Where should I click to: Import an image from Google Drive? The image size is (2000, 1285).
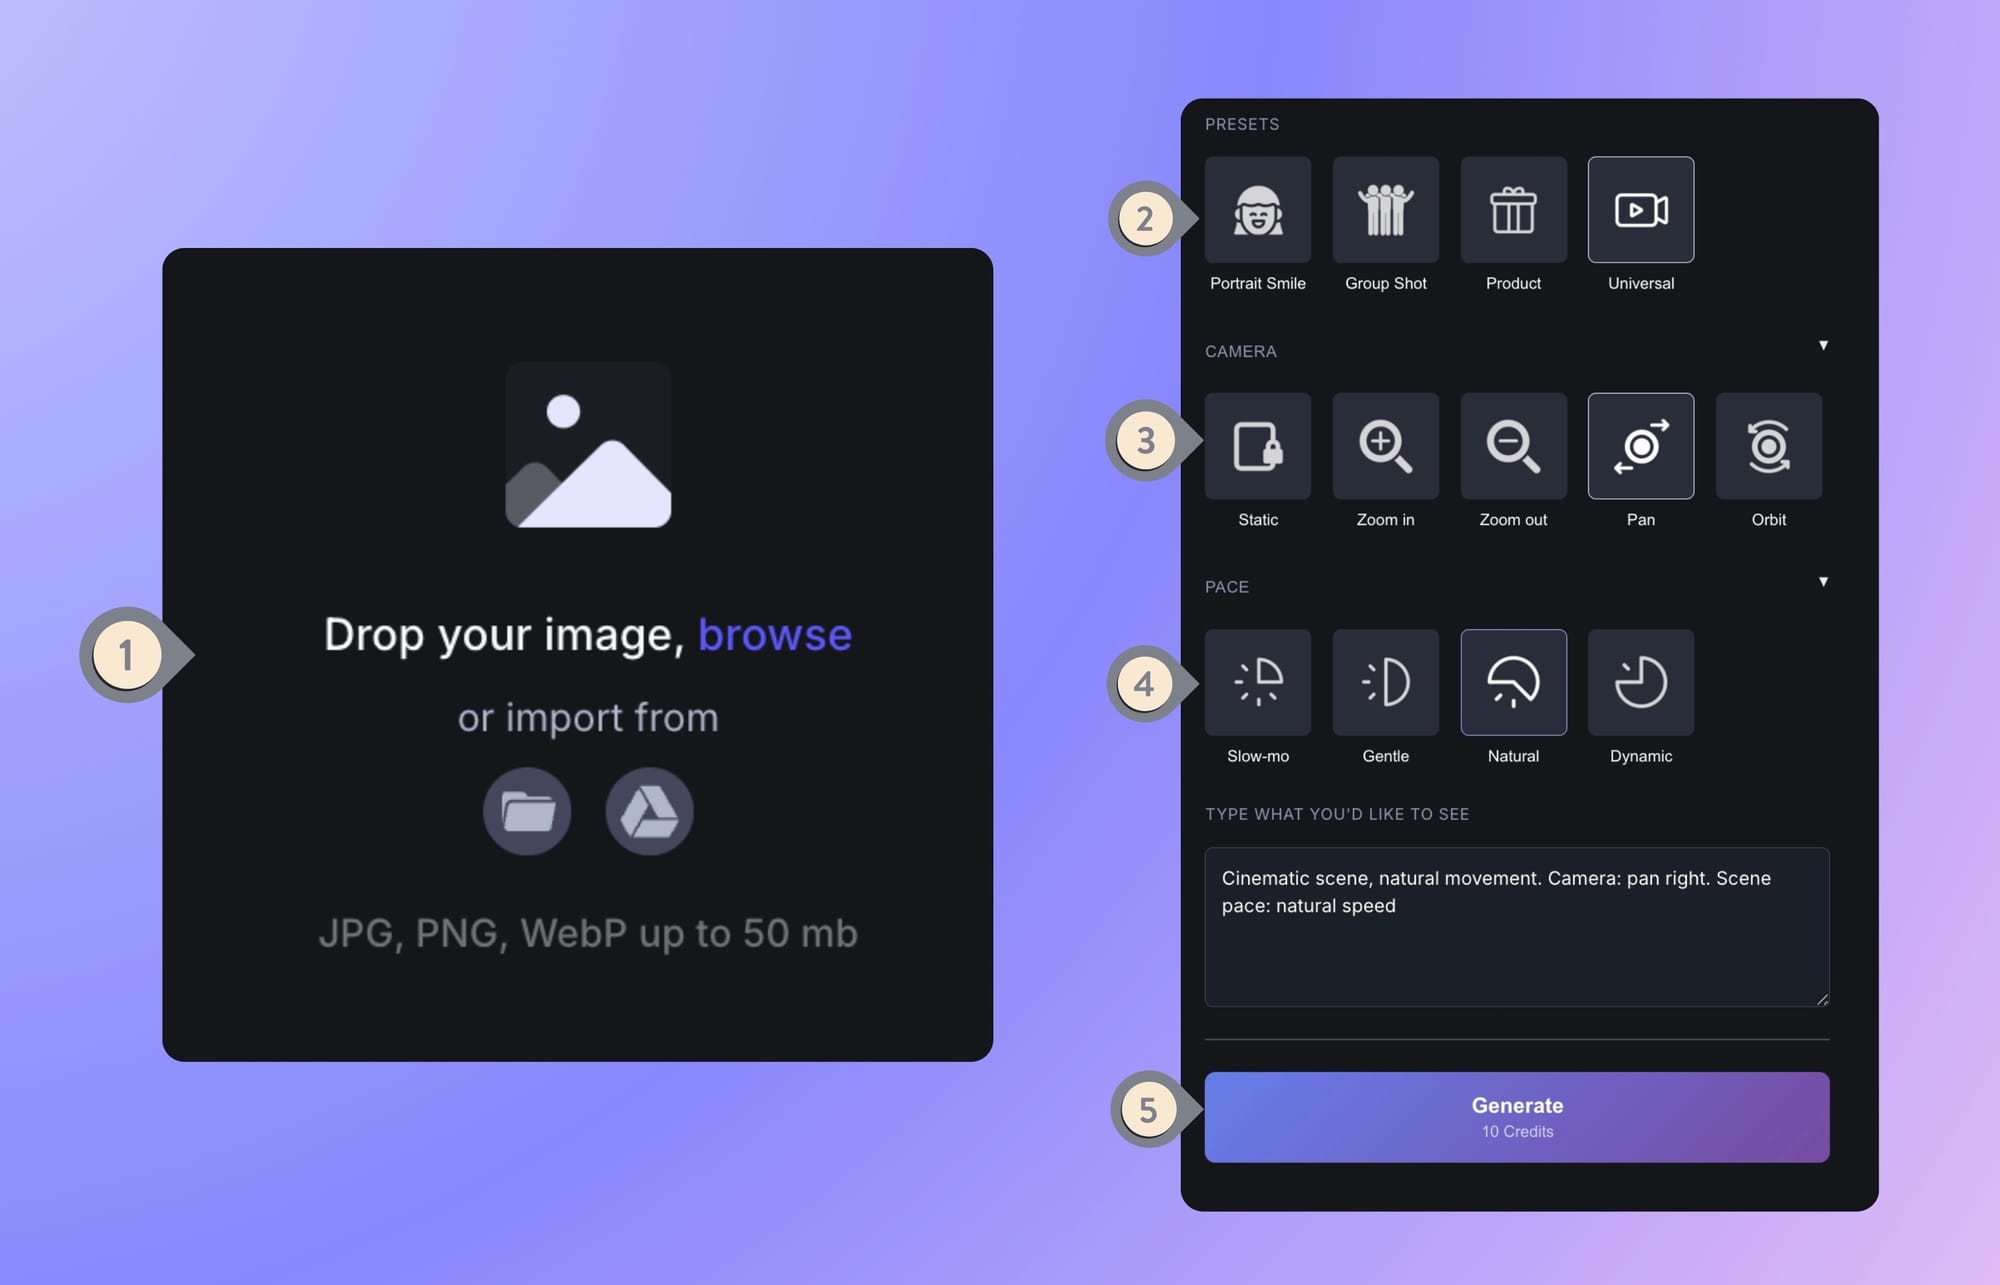(x=649, y=811)
